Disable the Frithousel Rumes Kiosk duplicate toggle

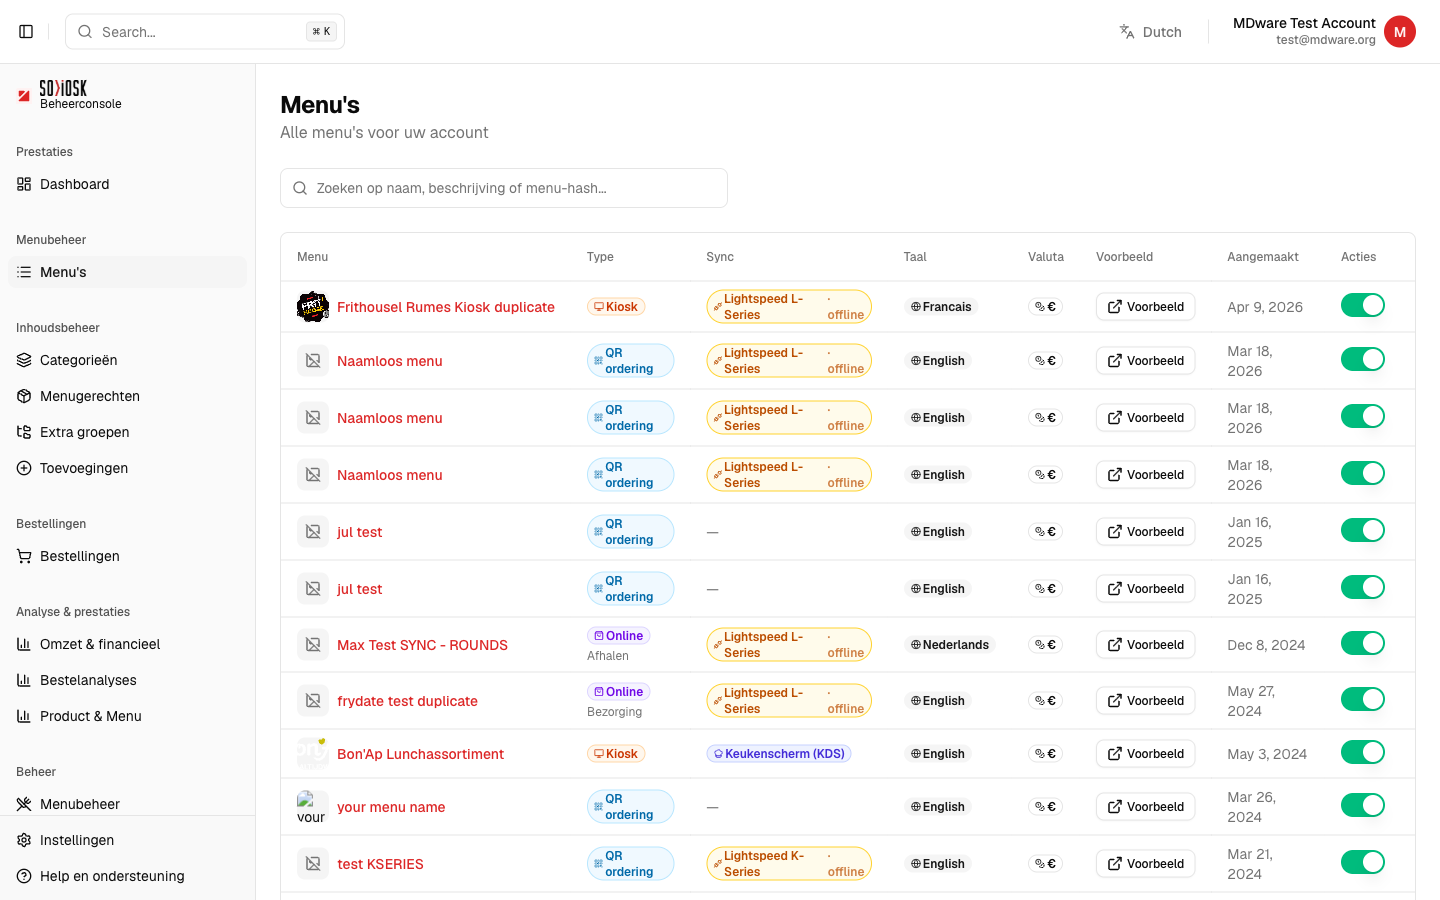pyautogui.click(x=1363, y=305)
